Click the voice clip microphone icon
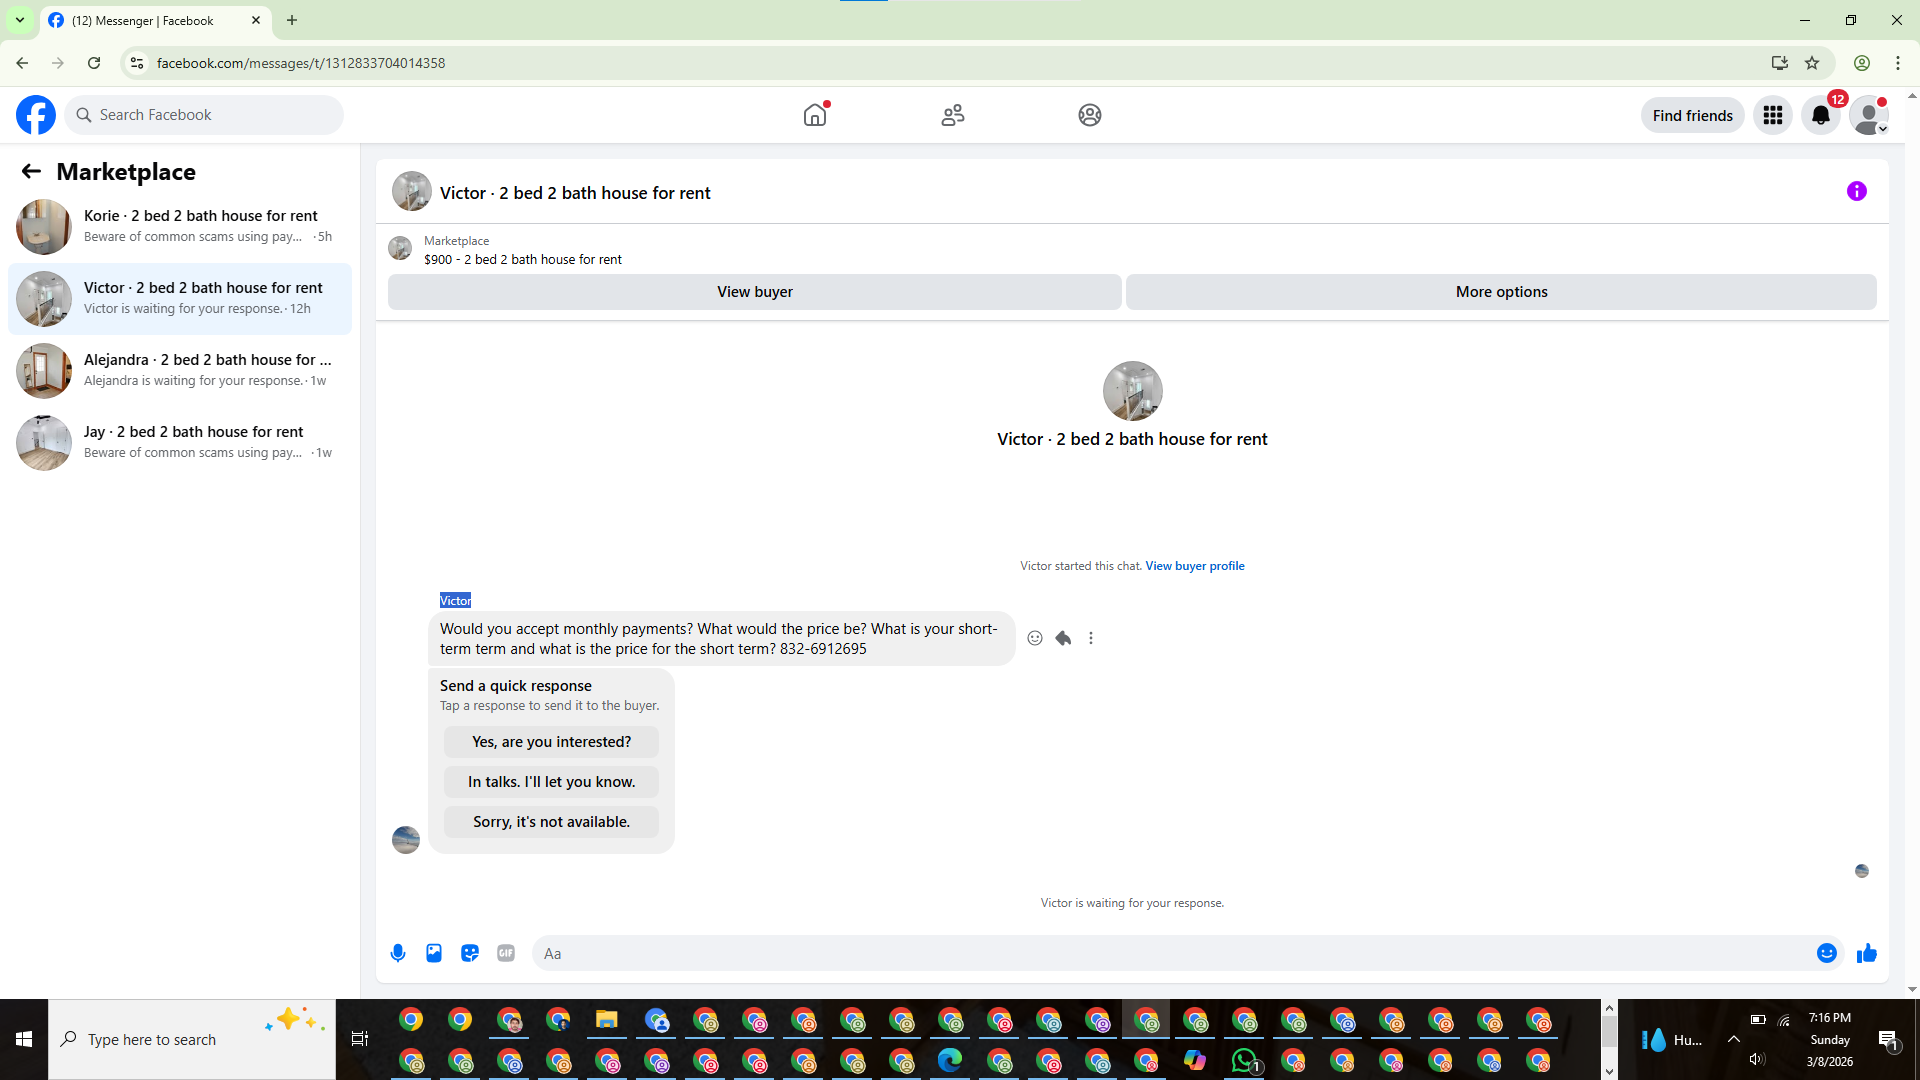Viewport: 1920px width, 1080px height. 398,953
